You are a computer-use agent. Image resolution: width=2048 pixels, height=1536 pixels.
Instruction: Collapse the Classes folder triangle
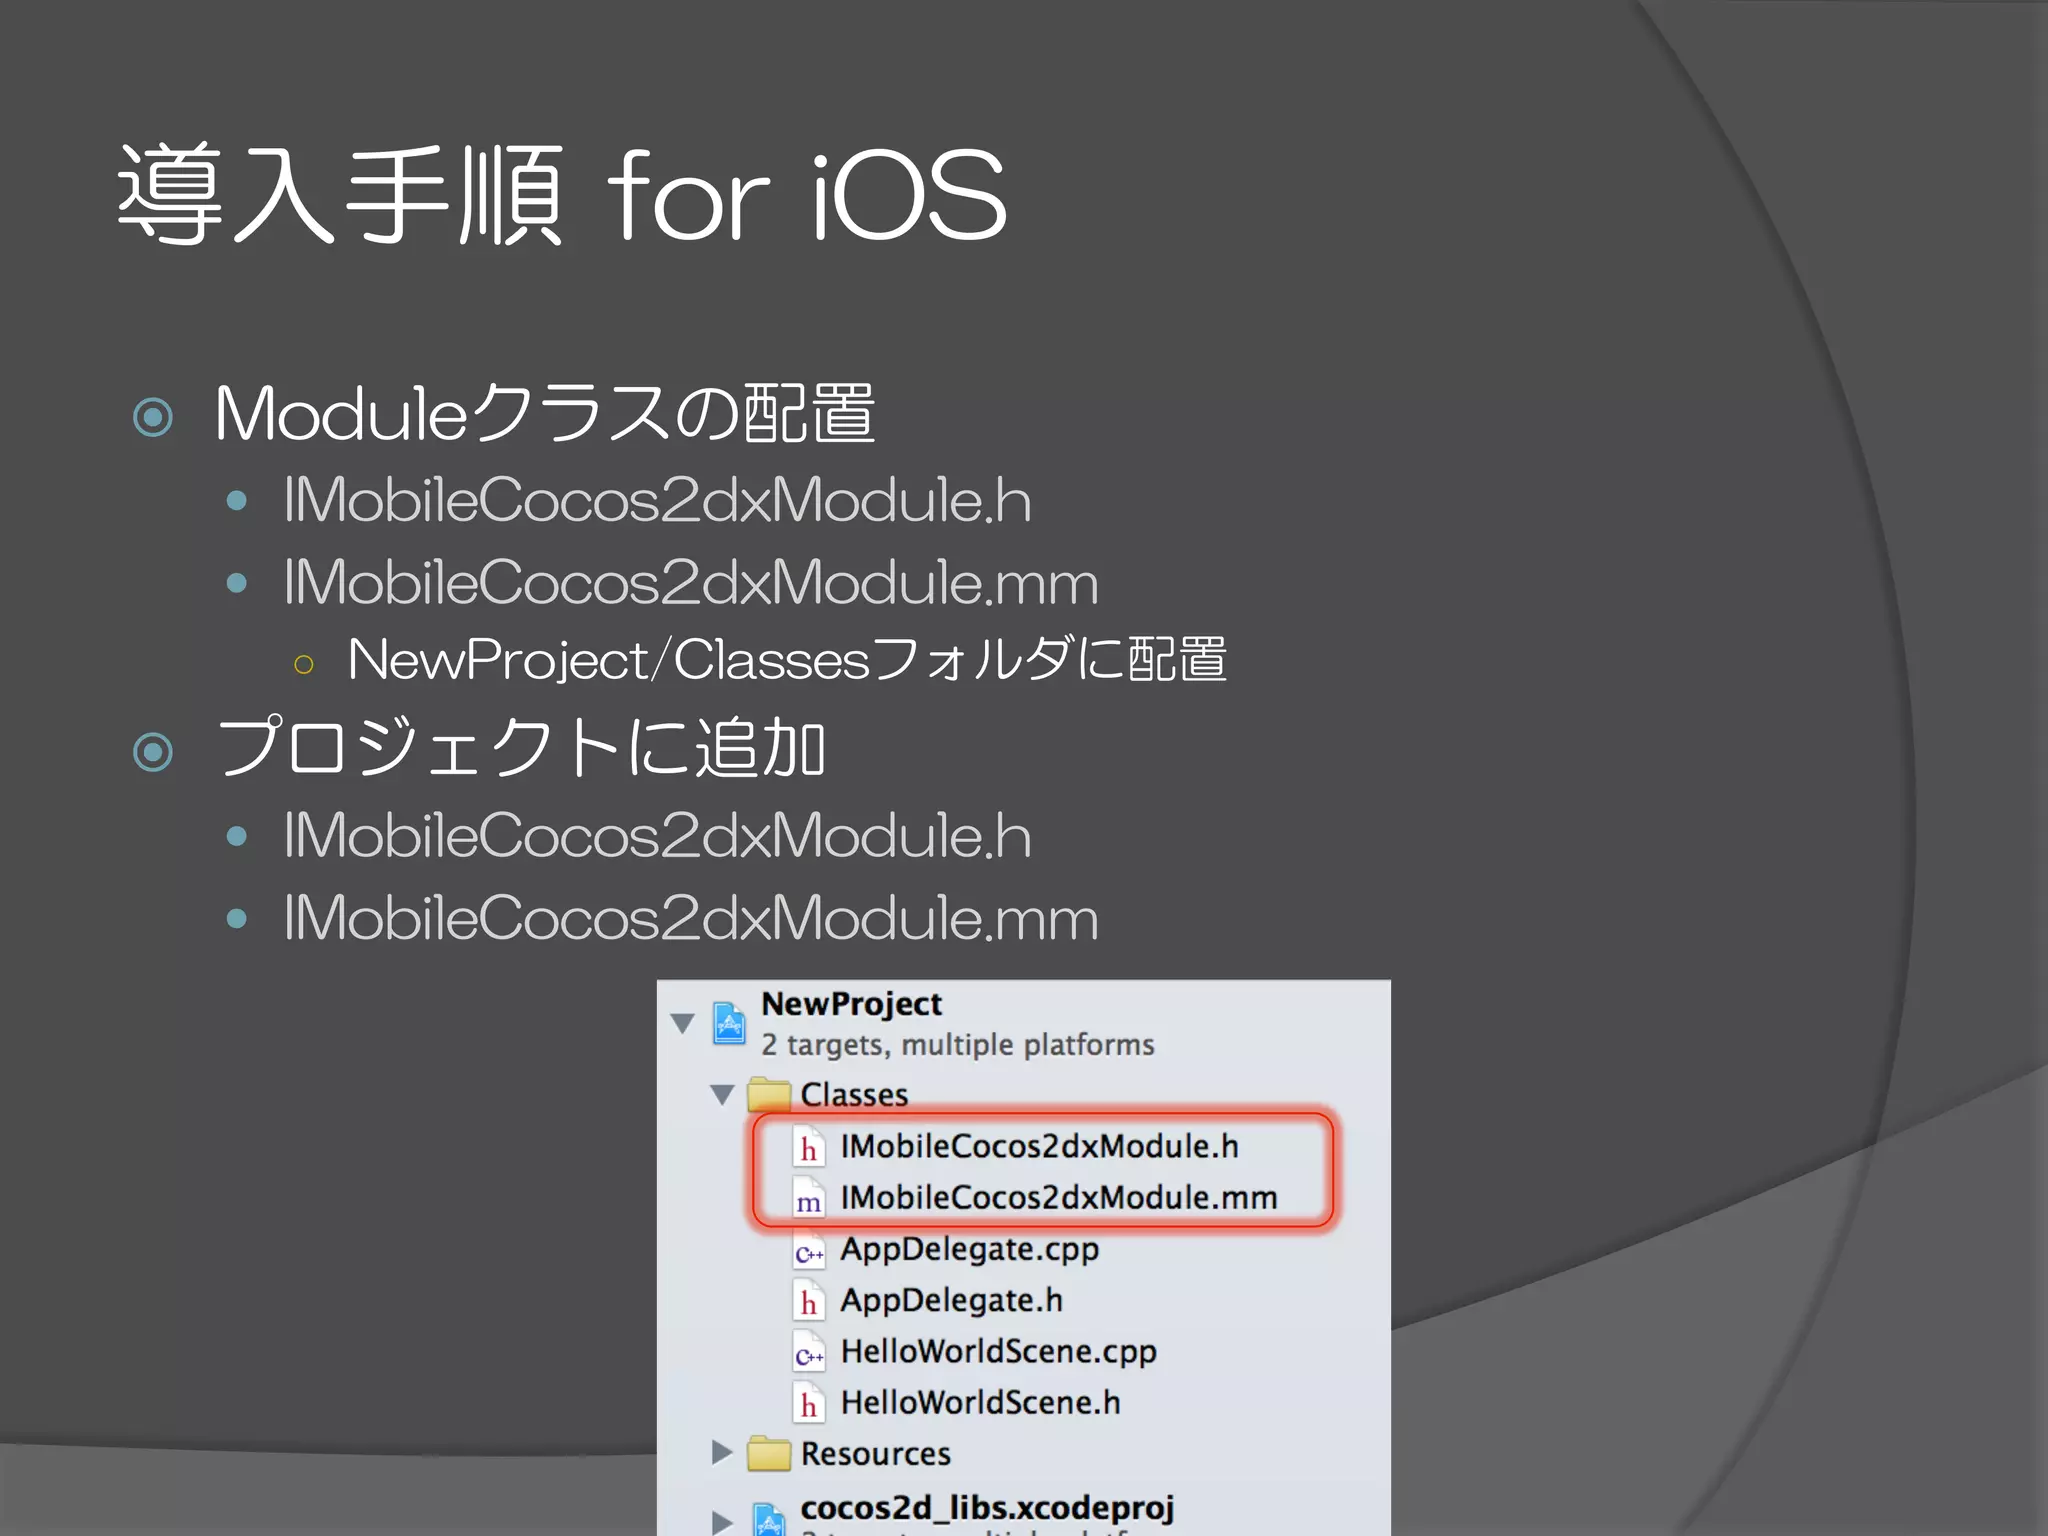(x=722, y=1095)
